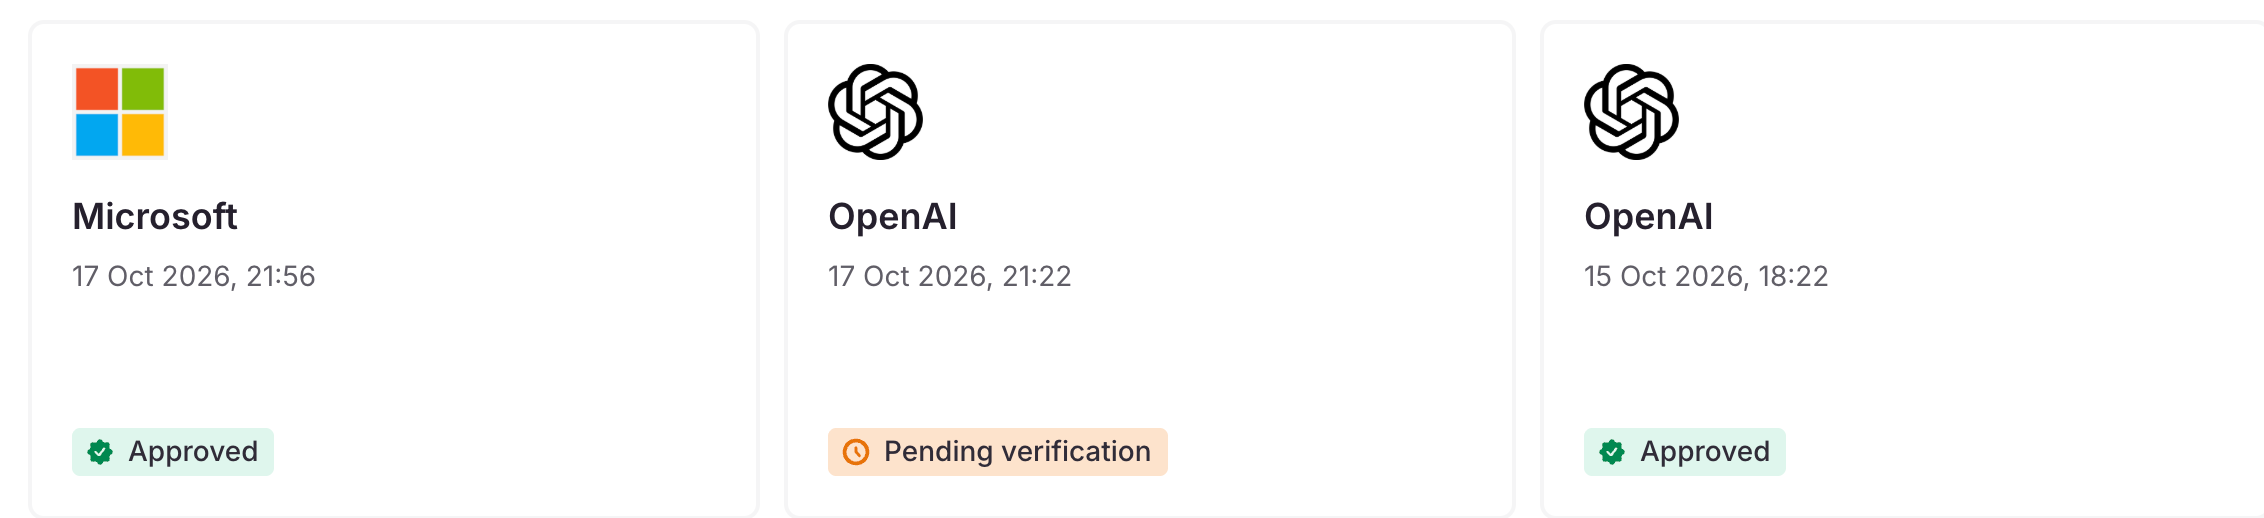The height and width of the screenshot is (518, 2264).
Task: Click the timestamp 17 Oct 2026, 21:22
Action: (x=950, y=276)
